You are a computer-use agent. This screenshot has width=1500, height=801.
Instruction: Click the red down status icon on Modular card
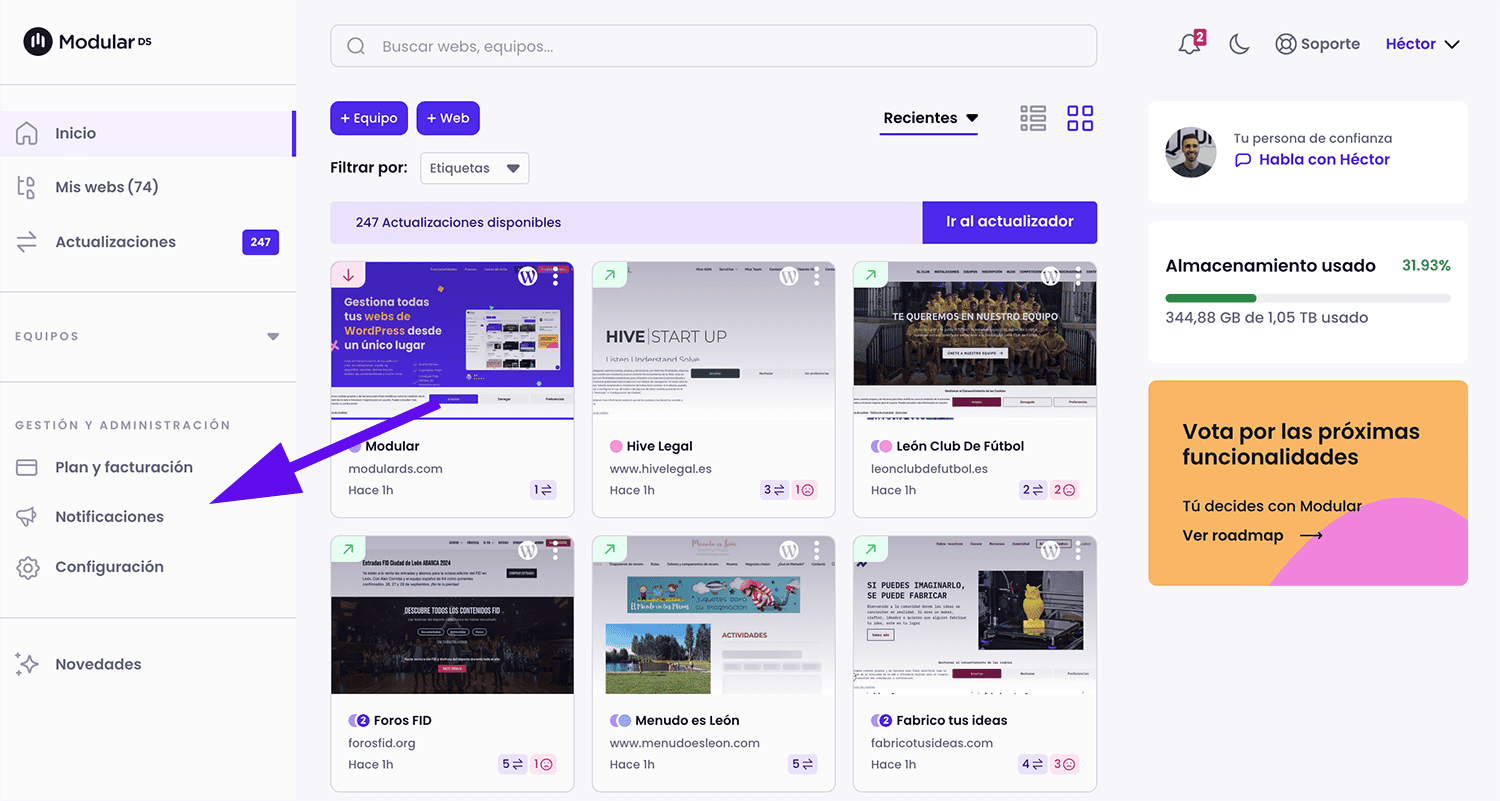click(348, 275)
